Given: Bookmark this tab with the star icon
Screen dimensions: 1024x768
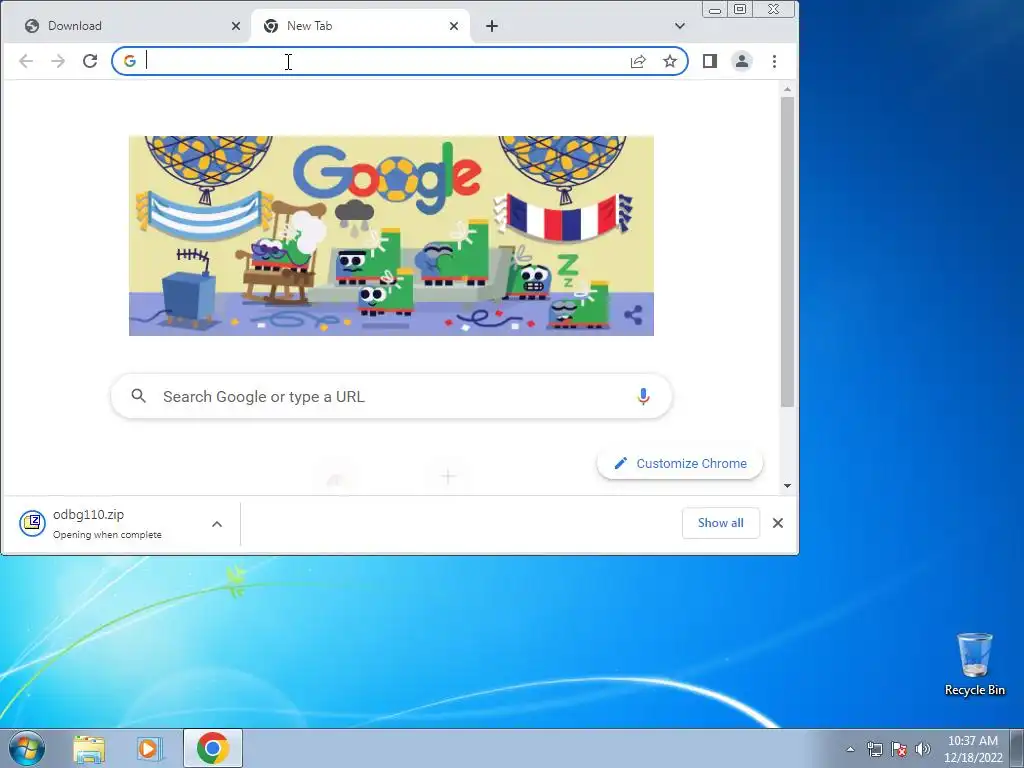Looking at the screenshot, I should [x=670, y=61].
